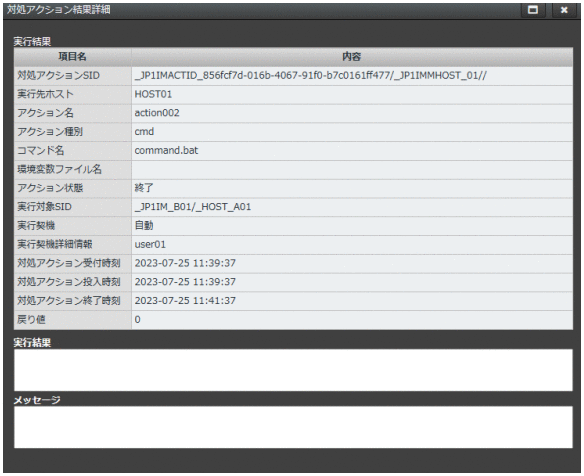Click the 対処アクション結果詳細 title bar text

point(58,10)
